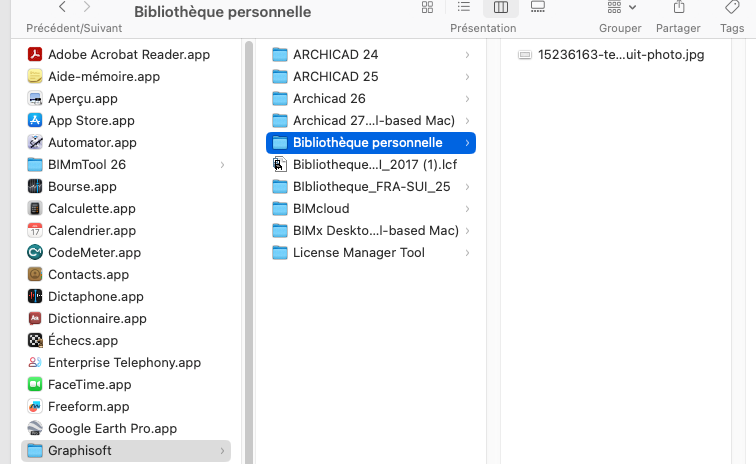
Task: Click the Partager label
Action: [x=678, y=28]
